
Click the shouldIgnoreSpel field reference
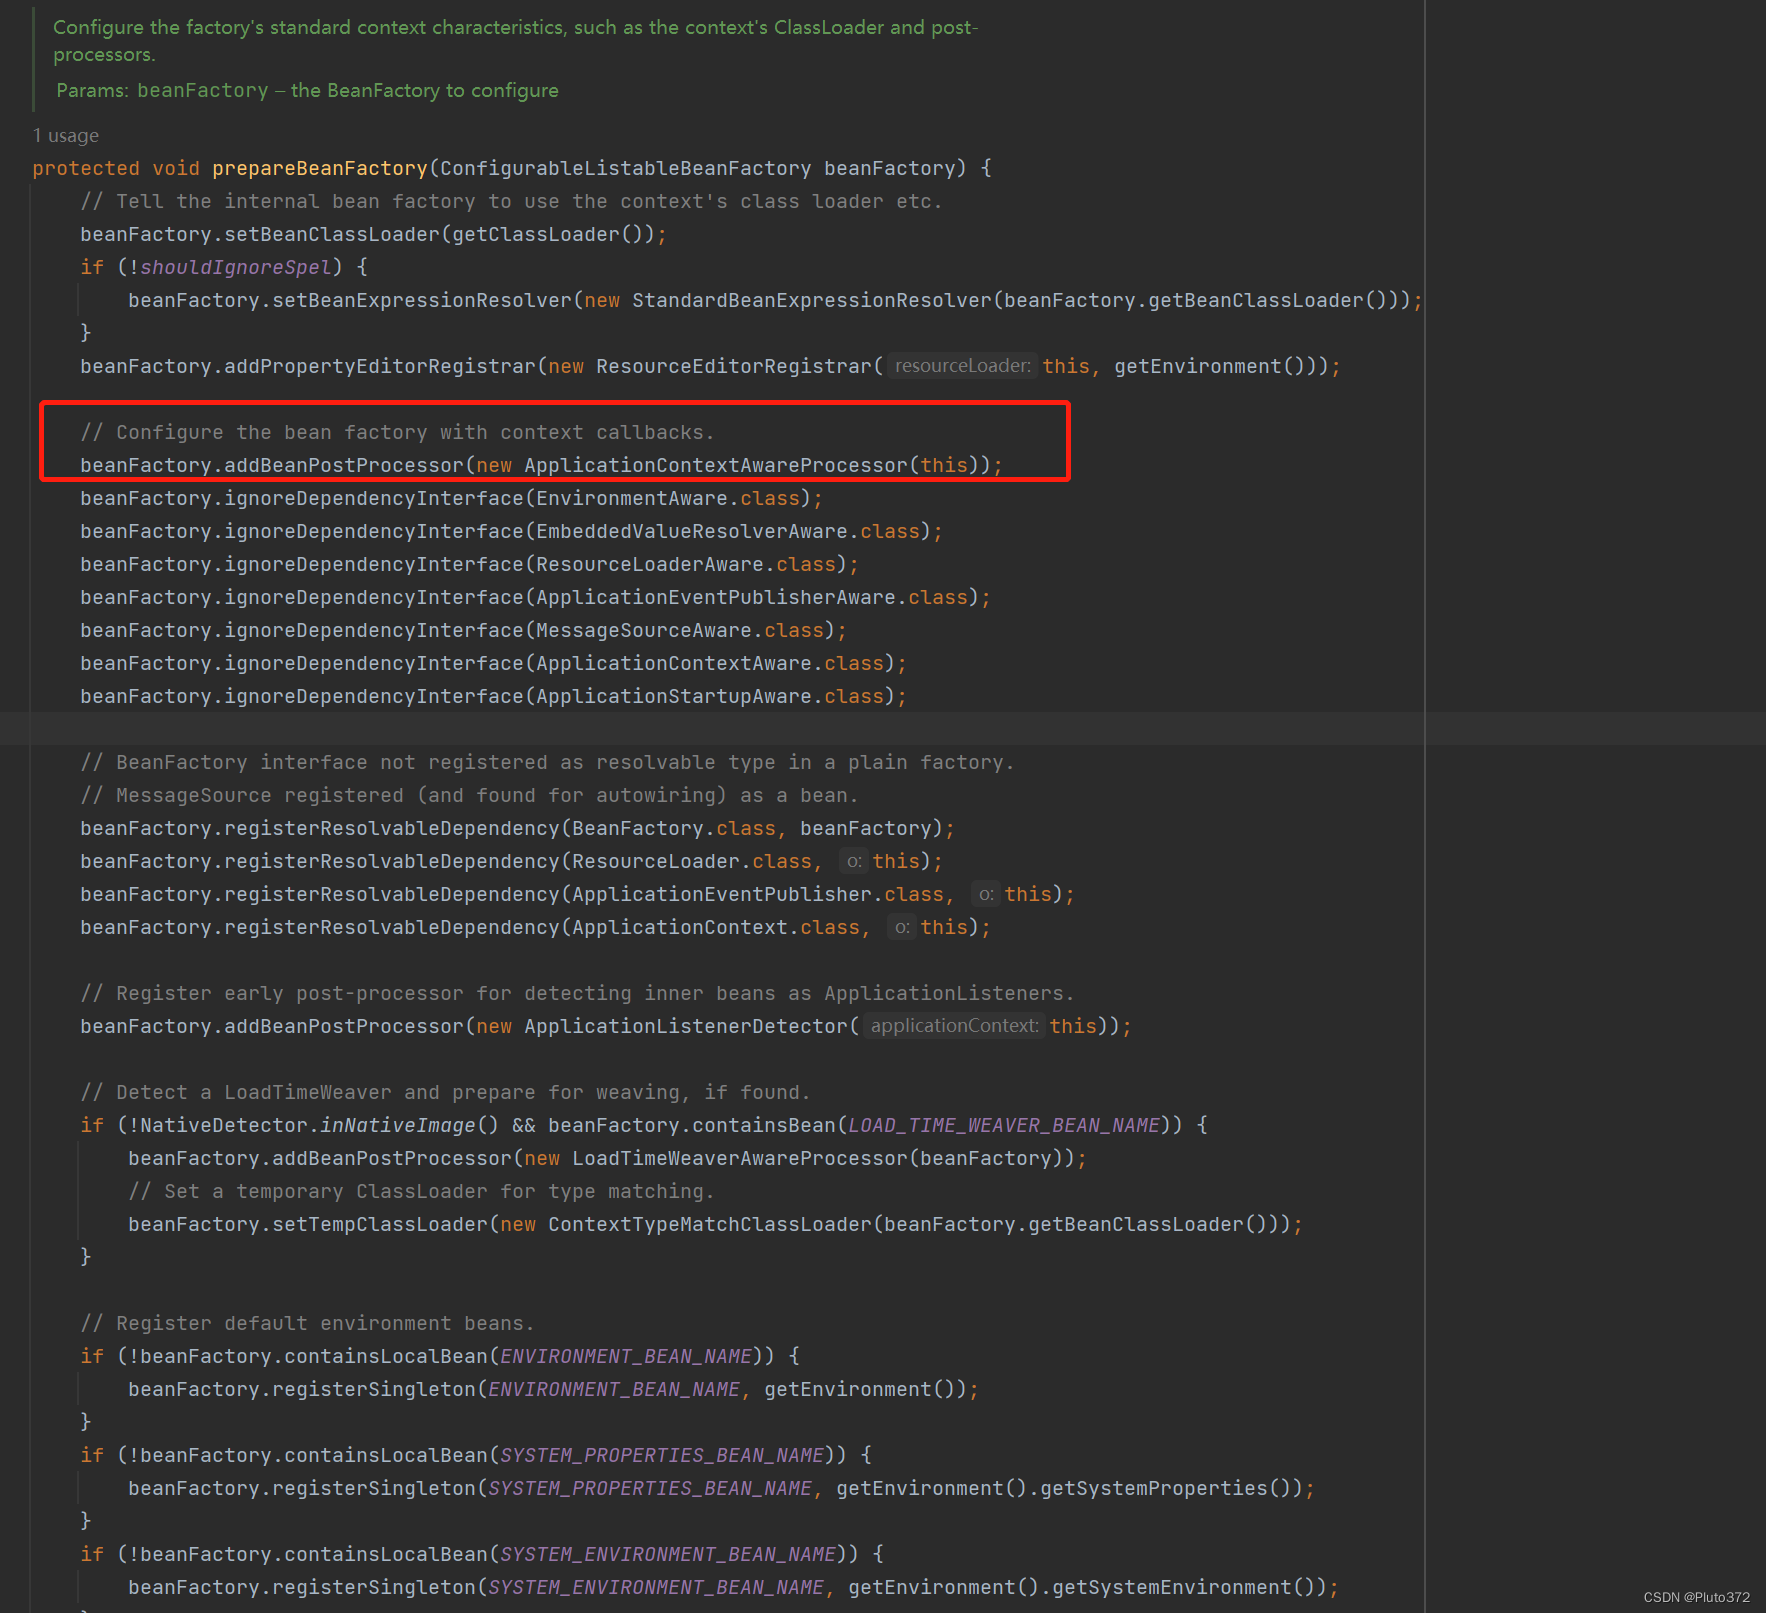[x=236, y=267]
